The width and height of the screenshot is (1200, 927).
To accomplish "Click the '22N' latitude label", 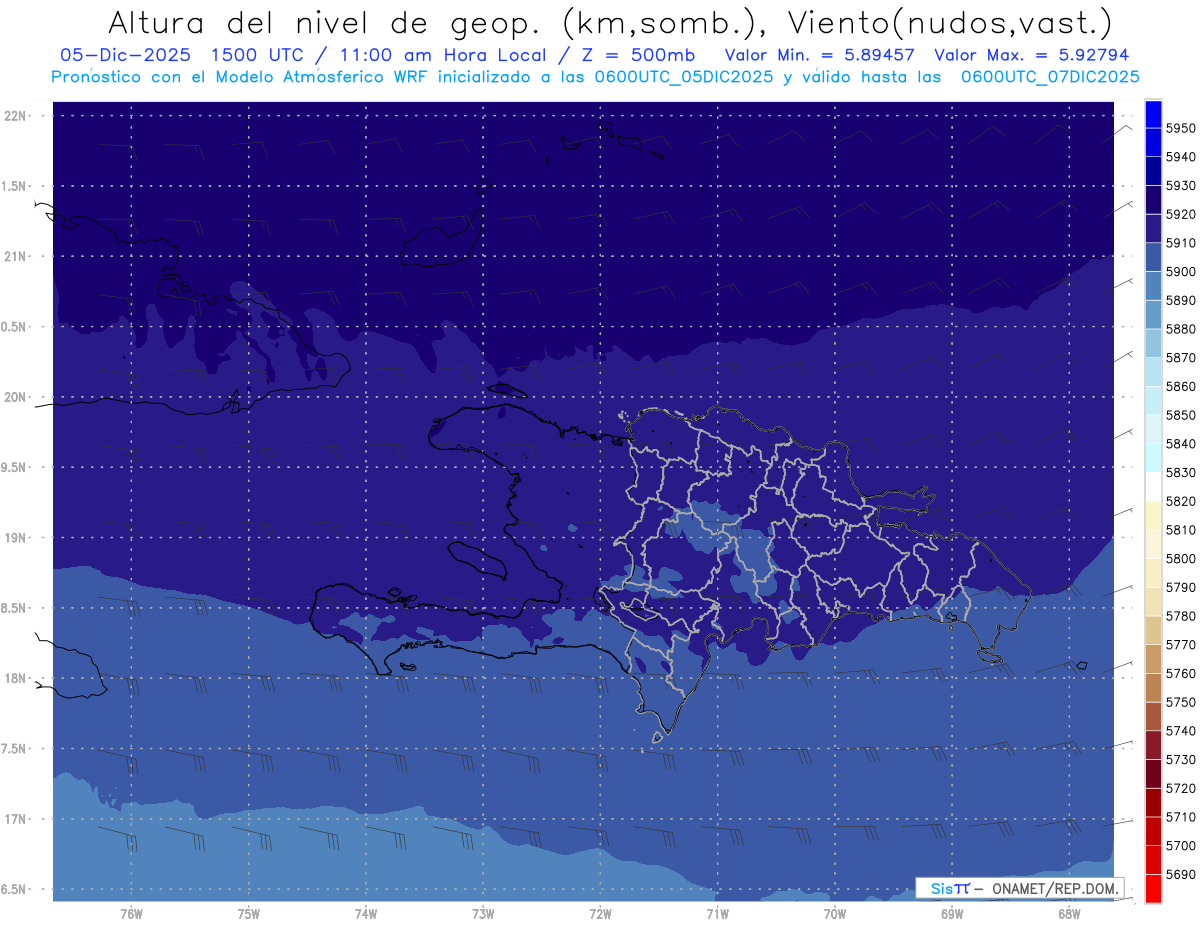I will pos(17,116).
